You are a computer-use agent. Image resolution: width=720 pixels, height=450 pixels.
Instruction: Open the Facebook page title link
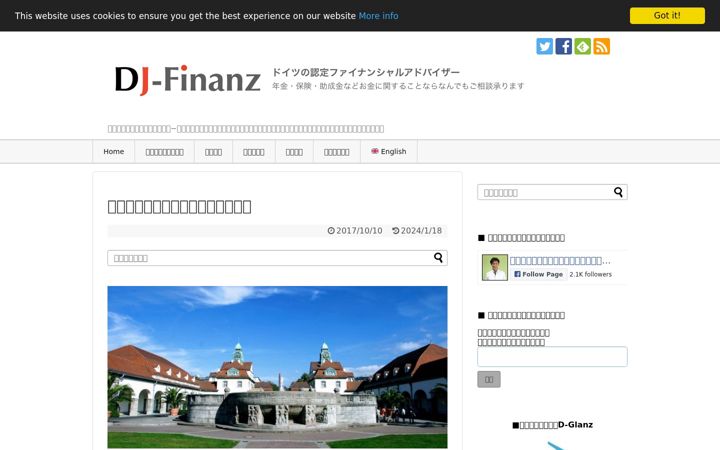click(560, 261)
